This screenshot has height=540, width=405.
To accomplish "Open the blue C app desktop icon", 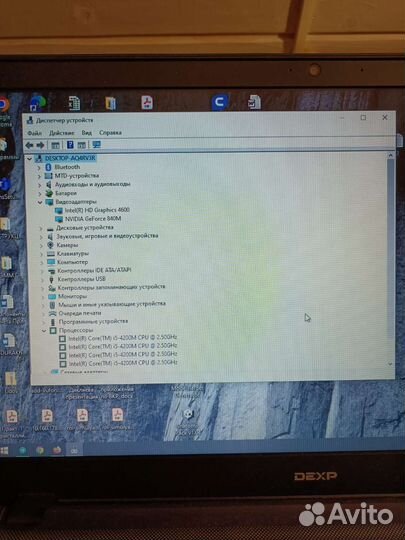I will 219,103.
